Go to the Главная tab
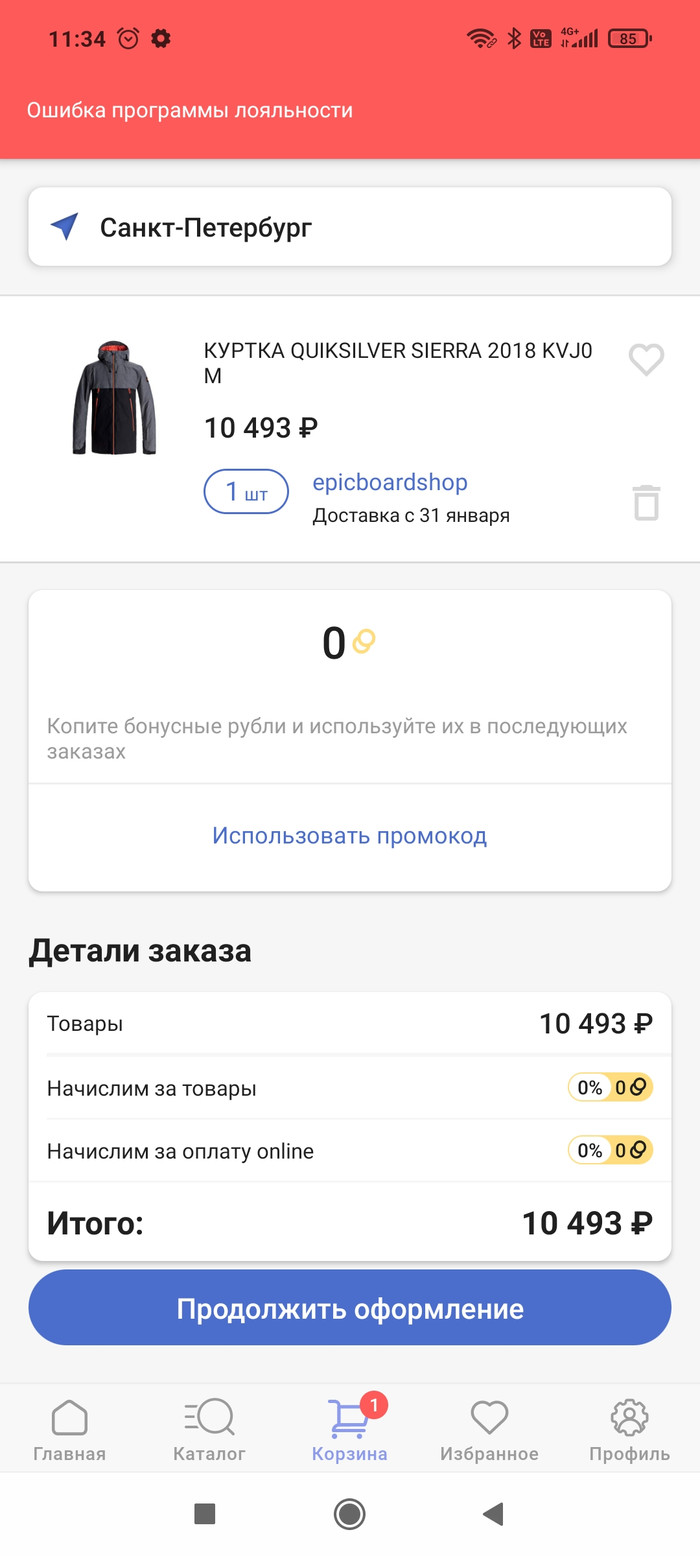 point(69,1430)
